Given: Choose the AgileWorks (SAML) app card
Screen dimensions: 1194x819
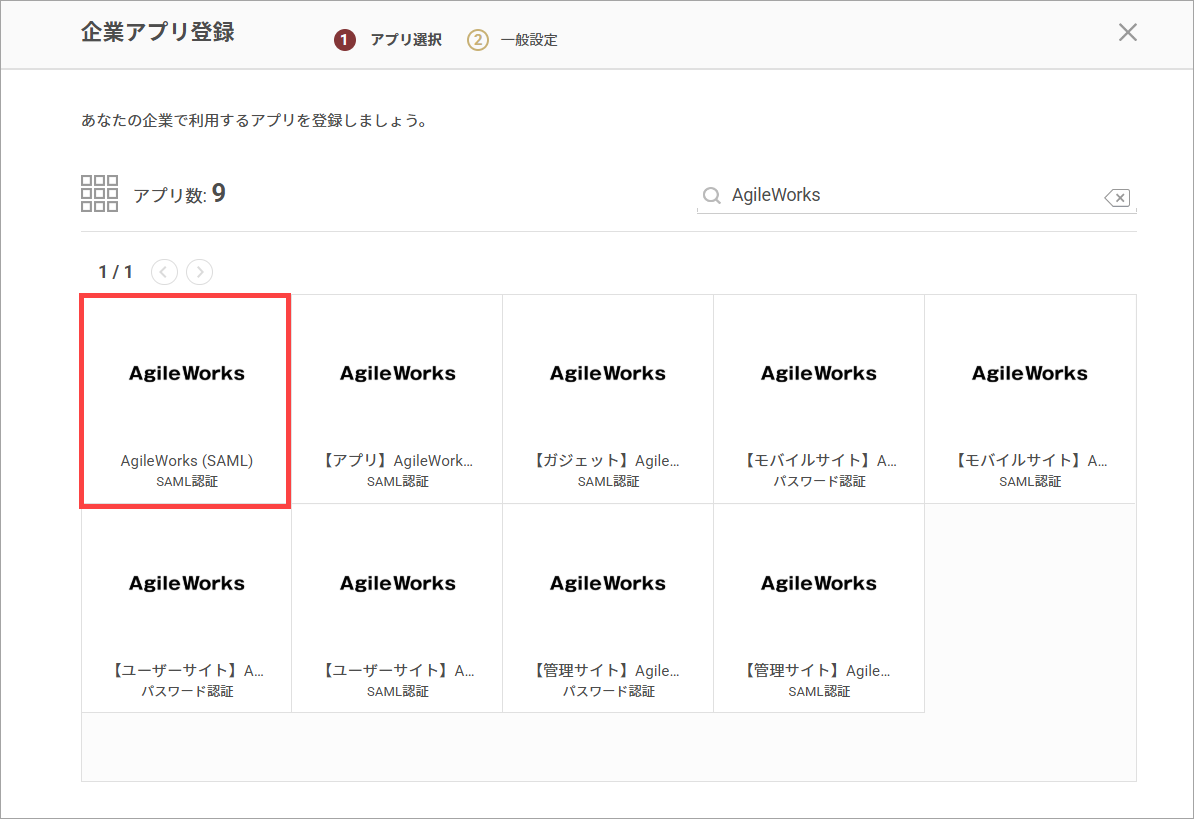Looking at the screenshot, I should [x=186, y=400].
